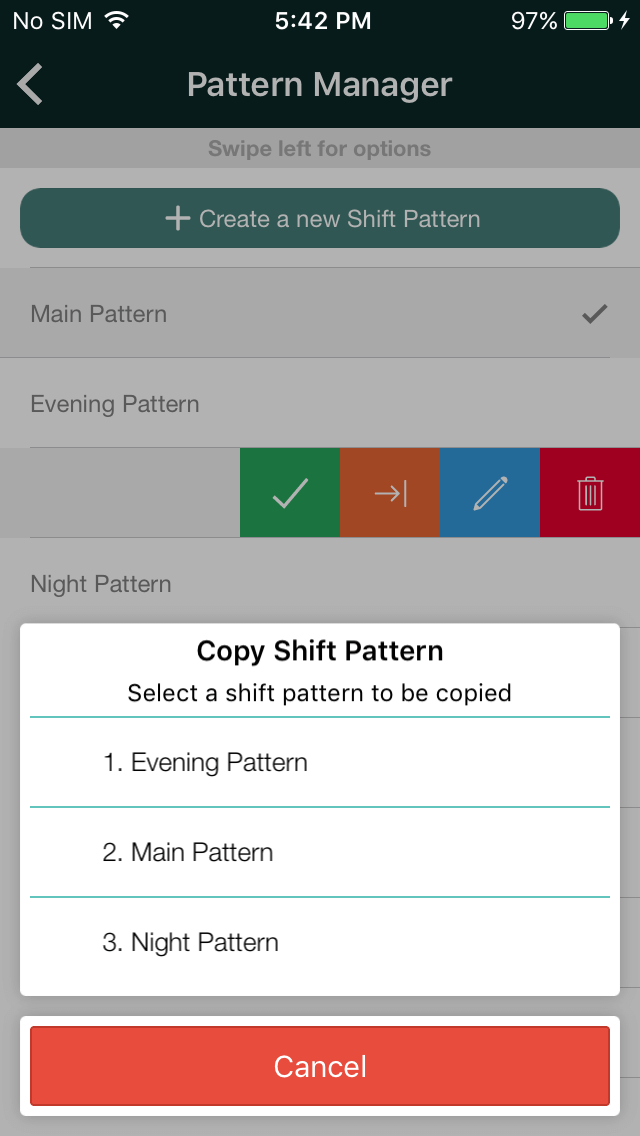Select the Evening Pattern list row
The width and height of the screenshot is (640, 1136).
coord(320,403)
